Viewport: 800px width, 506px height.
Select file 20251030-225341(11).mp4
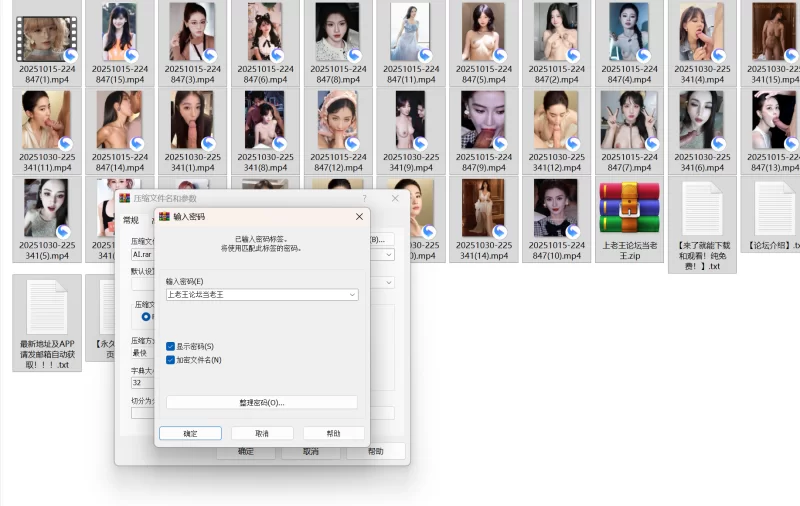[x=47, y=132]
